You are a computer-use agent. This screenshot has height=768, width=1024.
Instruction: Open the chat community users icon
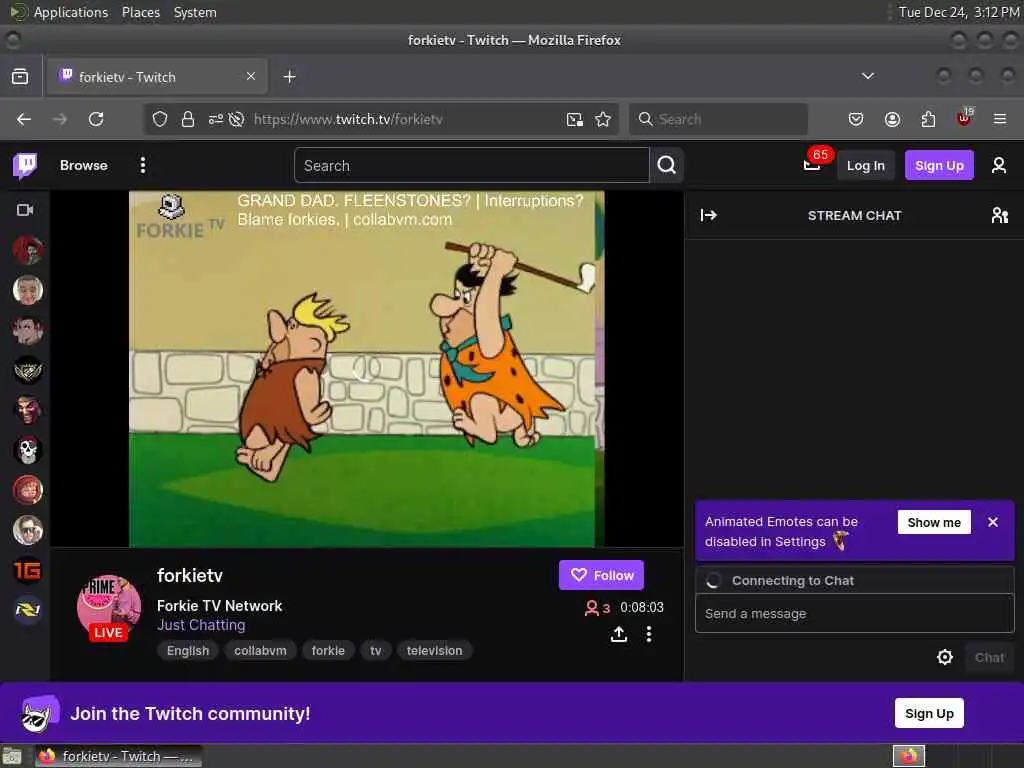pyautogui.click(x=999, y=216)
